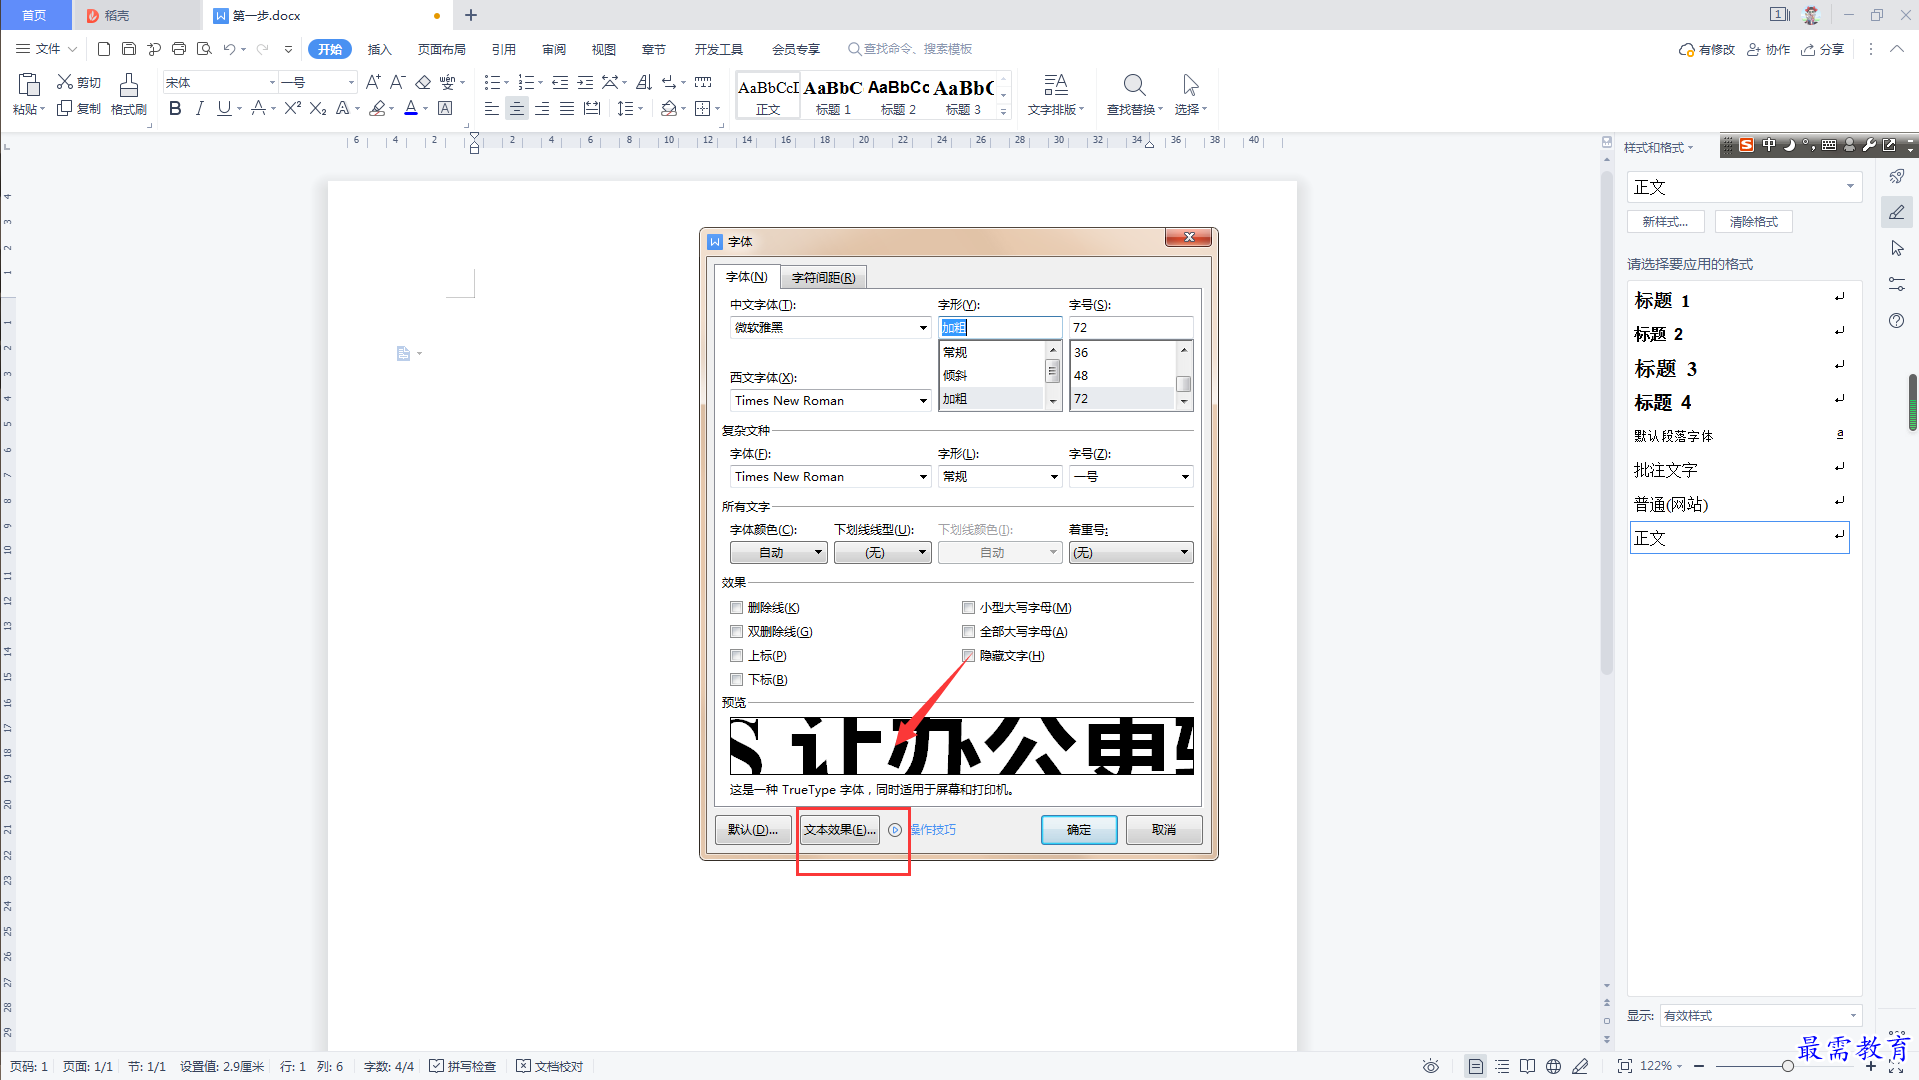Open the Page Layout (页面布局) tab
This screenshot has width=1919, height=1080.
point(441,49)
